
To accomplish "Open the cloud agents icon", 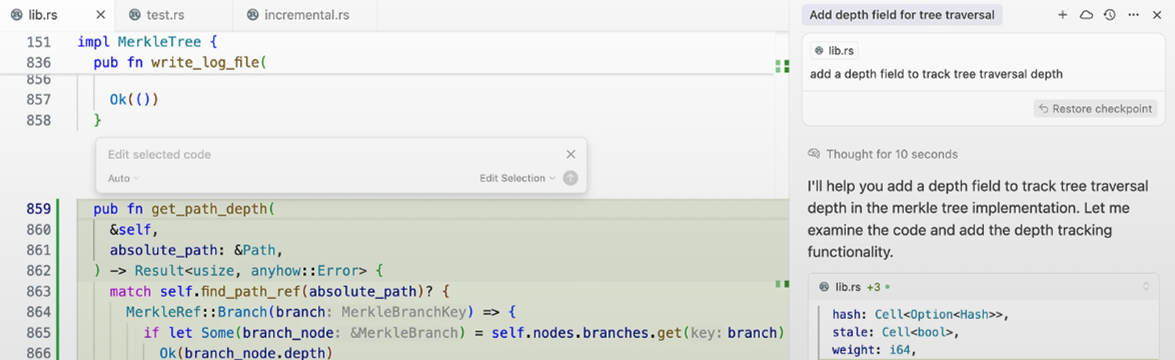I will [1086, 15].
